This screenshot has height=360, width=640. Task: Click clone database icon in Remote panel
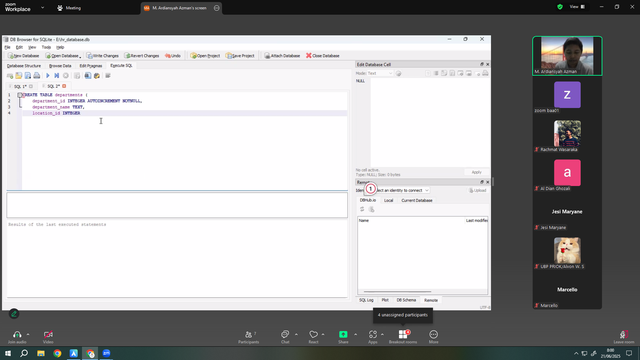[x=371, y=209]
